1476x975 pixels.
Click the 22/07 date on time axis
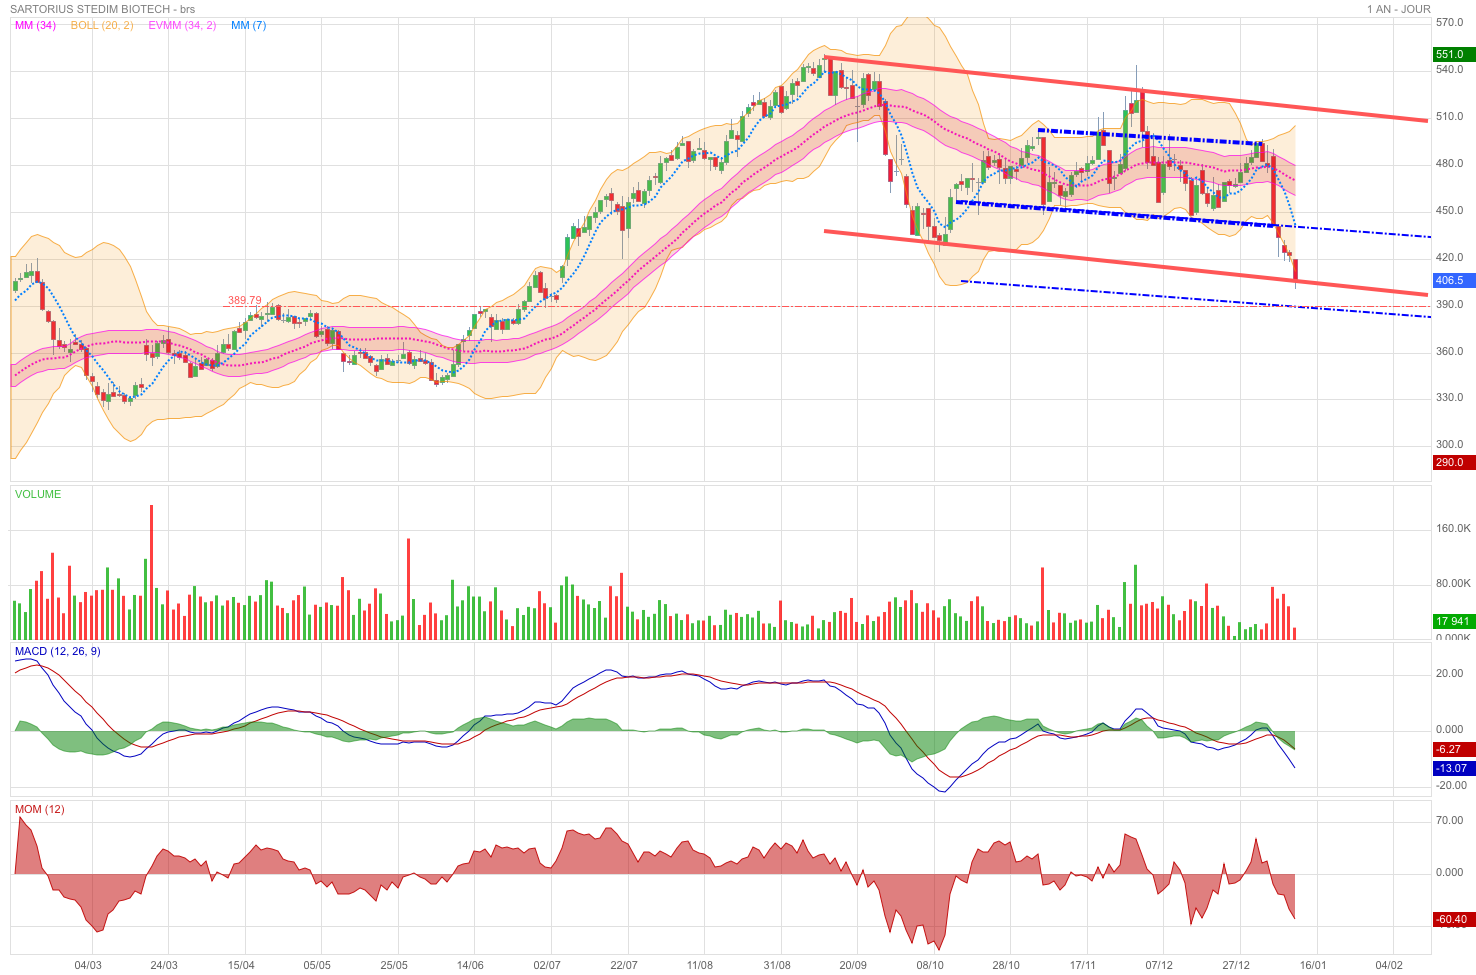[624, 965]
